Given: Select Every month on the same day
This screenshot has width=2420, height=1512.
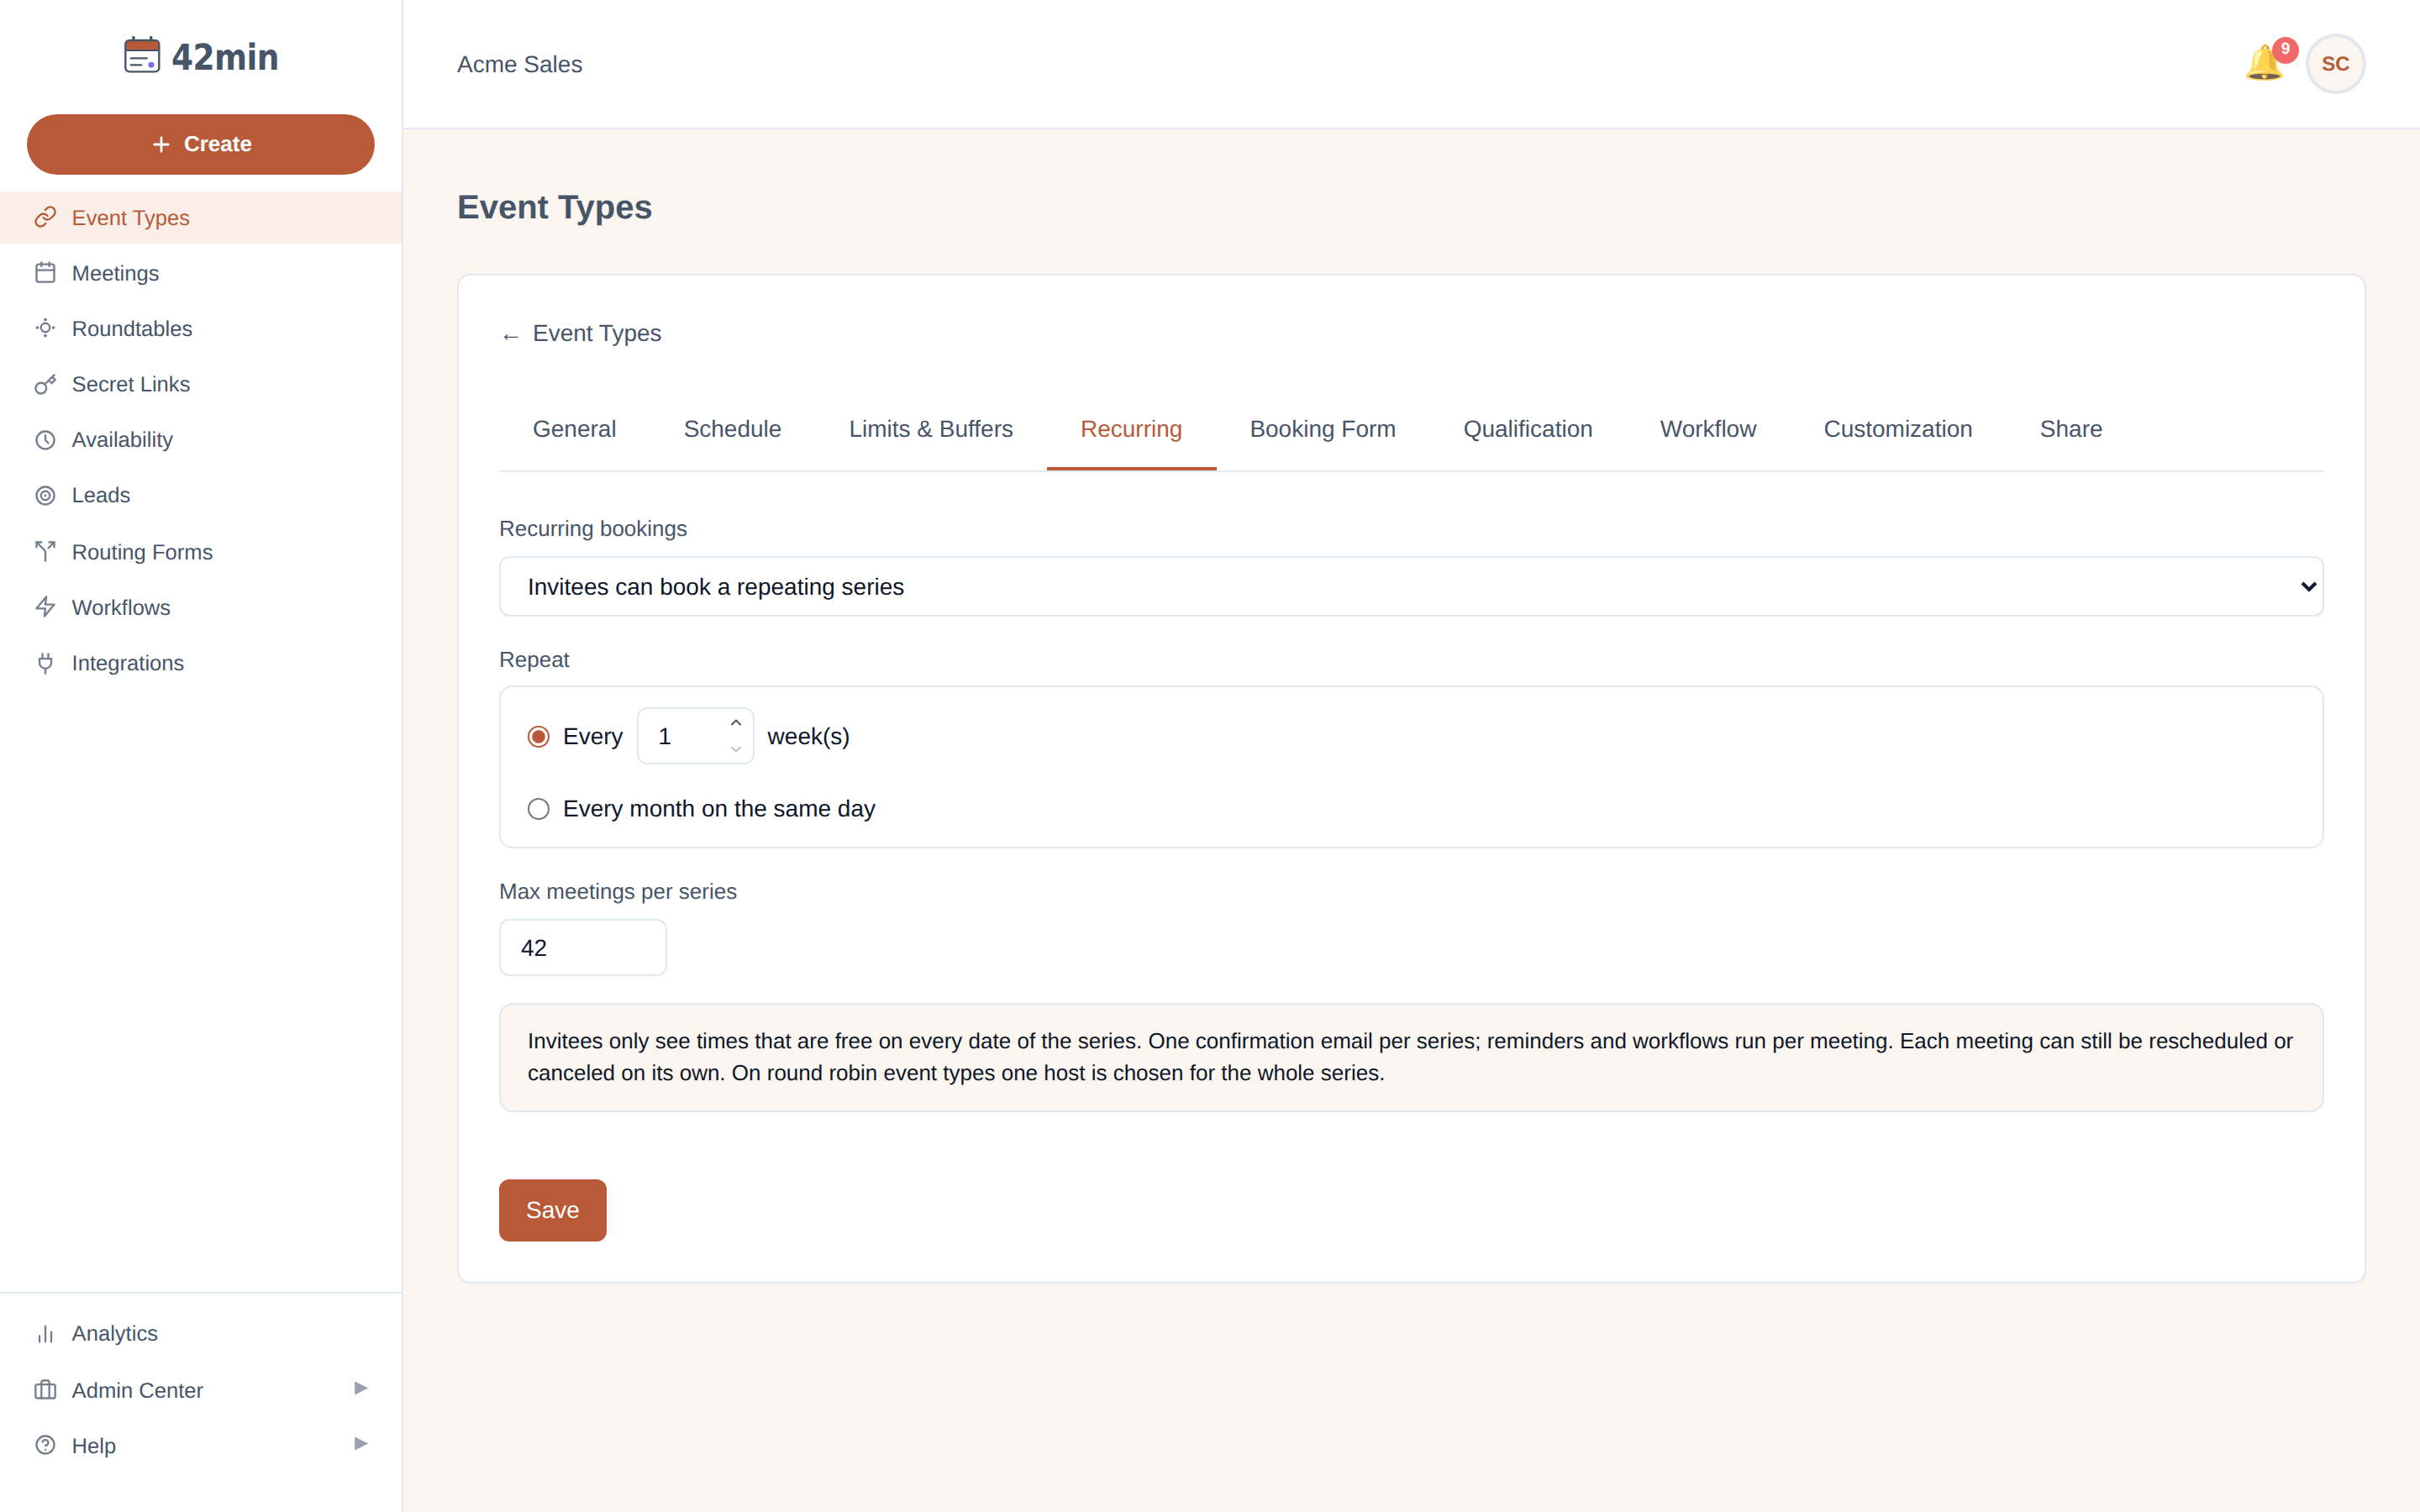Looking at the screenshot, I should click(538, 809).
